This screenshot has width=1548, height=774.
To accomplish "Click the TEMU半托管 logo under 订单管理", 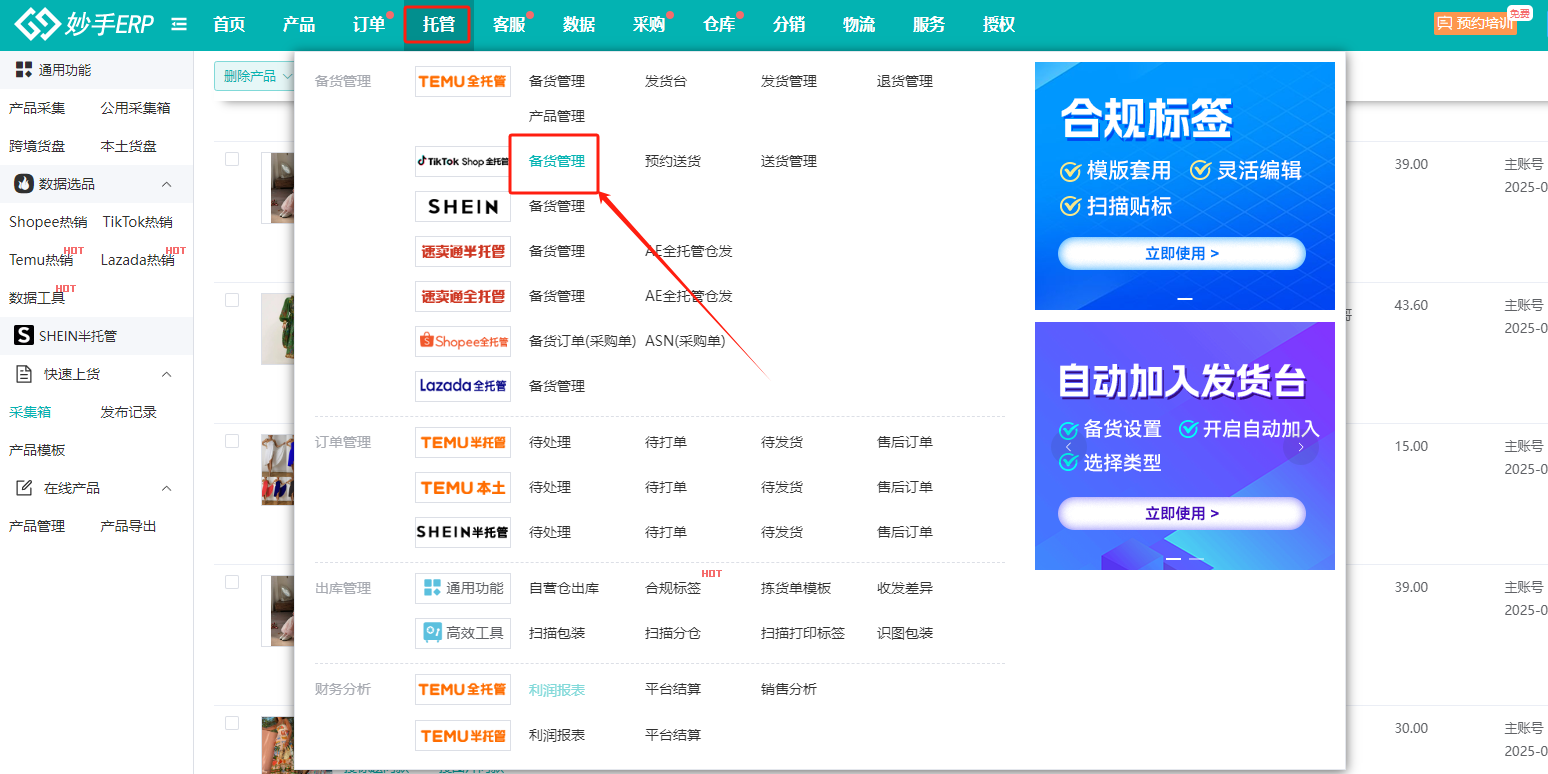I will click(463, 442).
